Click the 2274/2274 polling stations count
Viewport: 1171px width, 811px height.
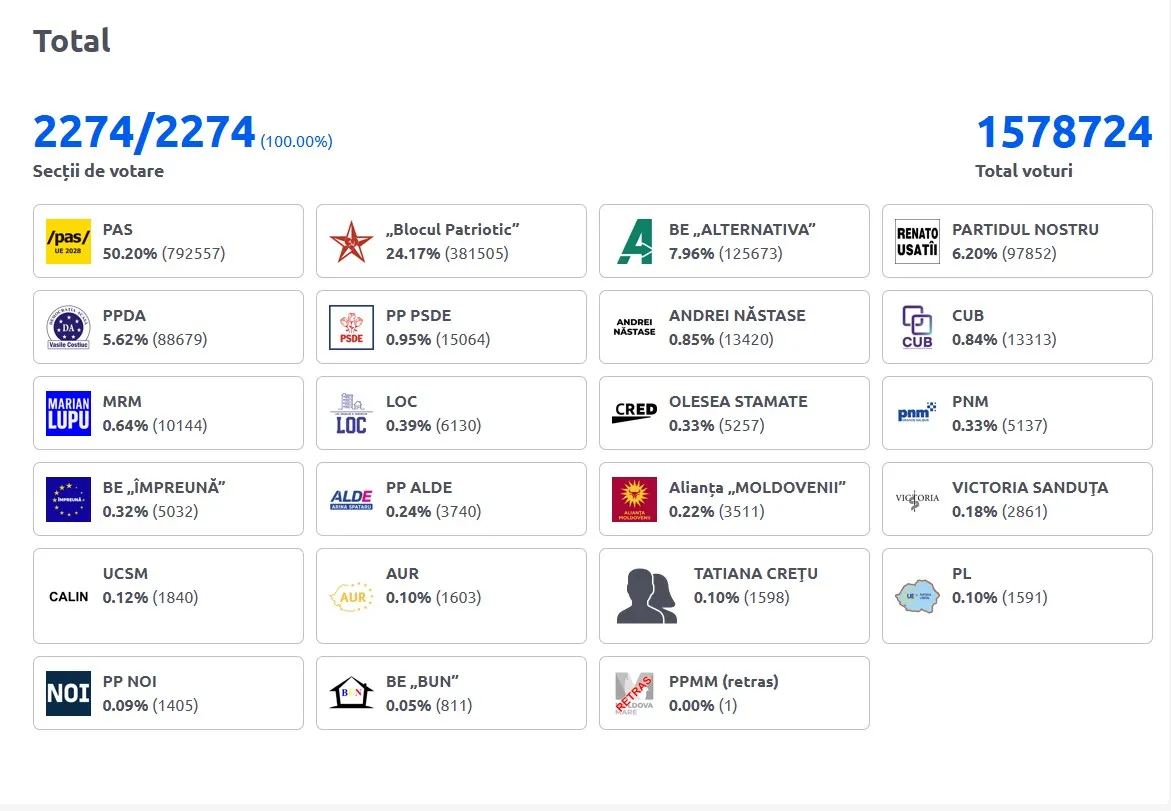tap(144, 132)
